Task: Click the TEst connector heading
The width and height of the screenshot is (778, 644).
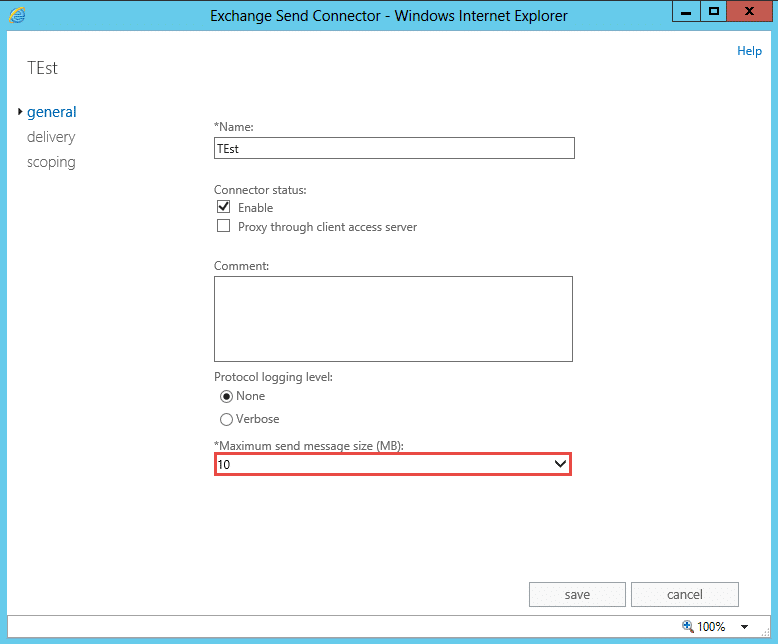Action: [42, 68]
